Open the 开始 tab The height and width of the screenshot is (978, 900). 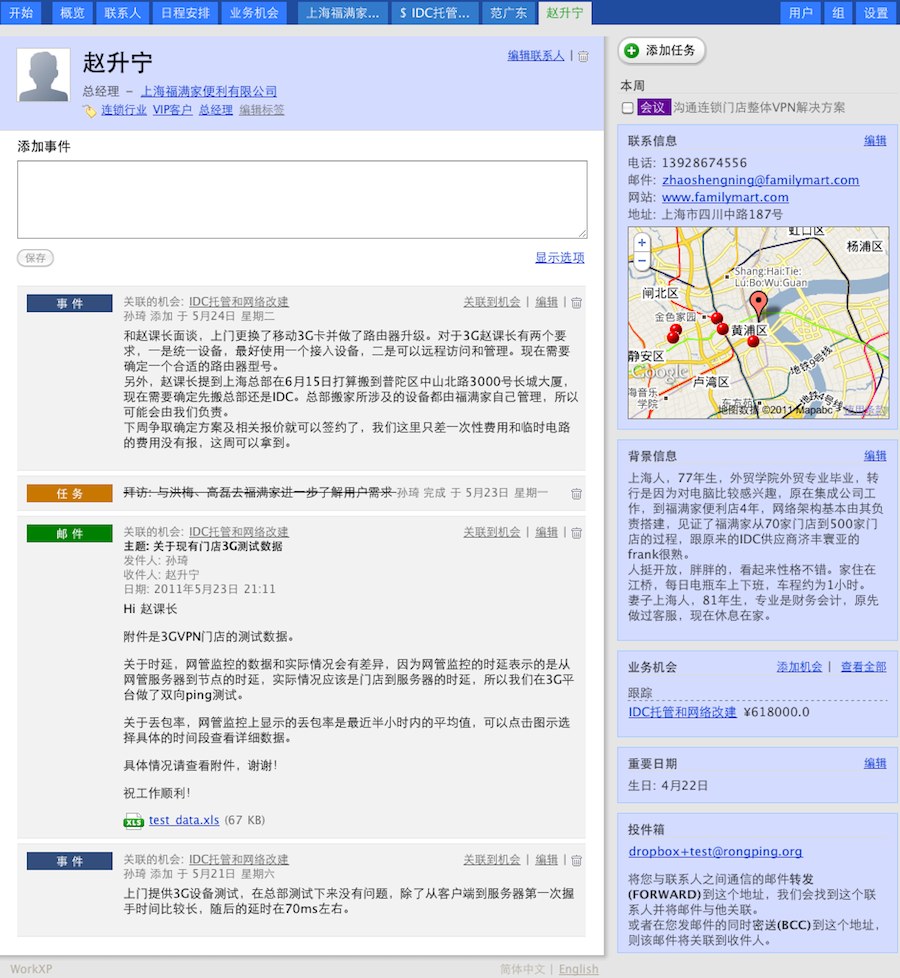pyautogui.click(x=21, y=12)
